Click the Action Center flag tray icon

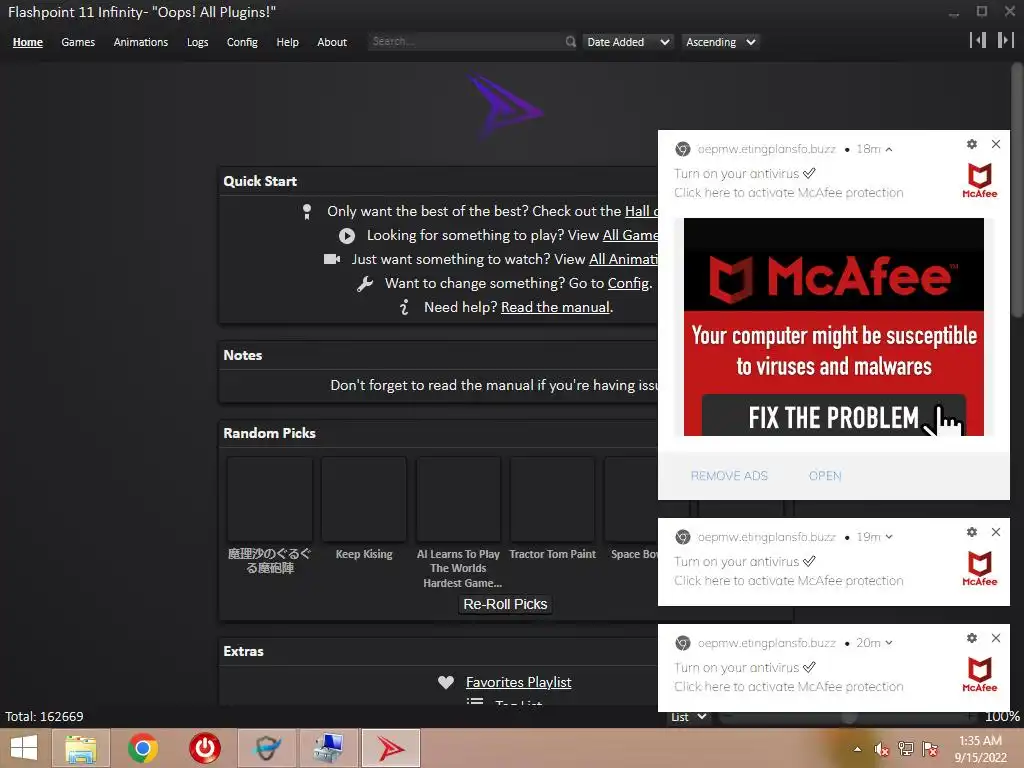click(930, 749)
